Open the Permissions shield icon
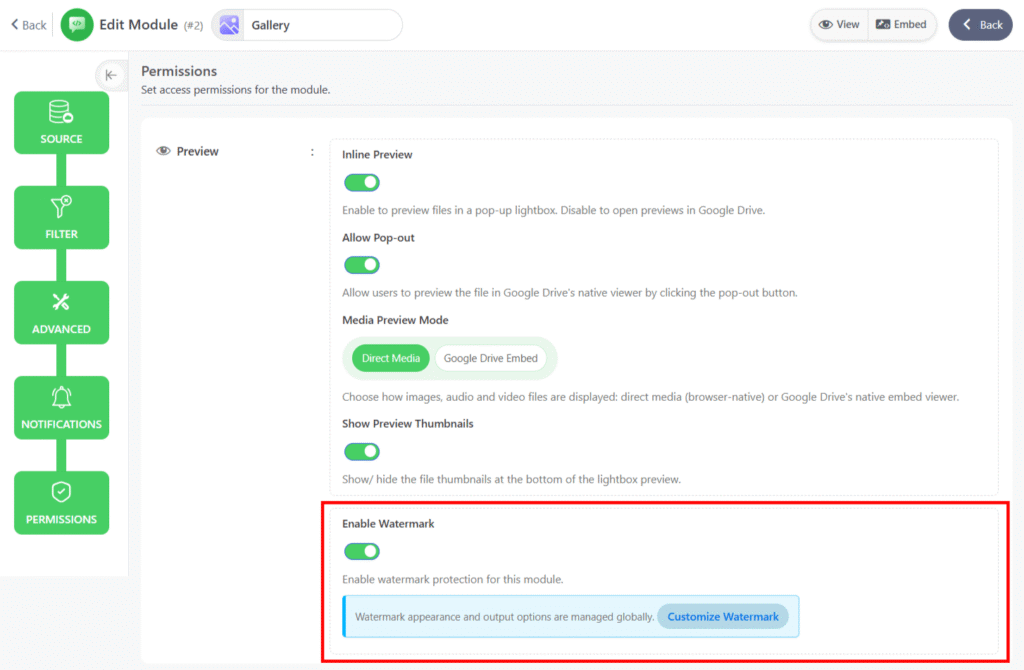 (x=61, y=492)
